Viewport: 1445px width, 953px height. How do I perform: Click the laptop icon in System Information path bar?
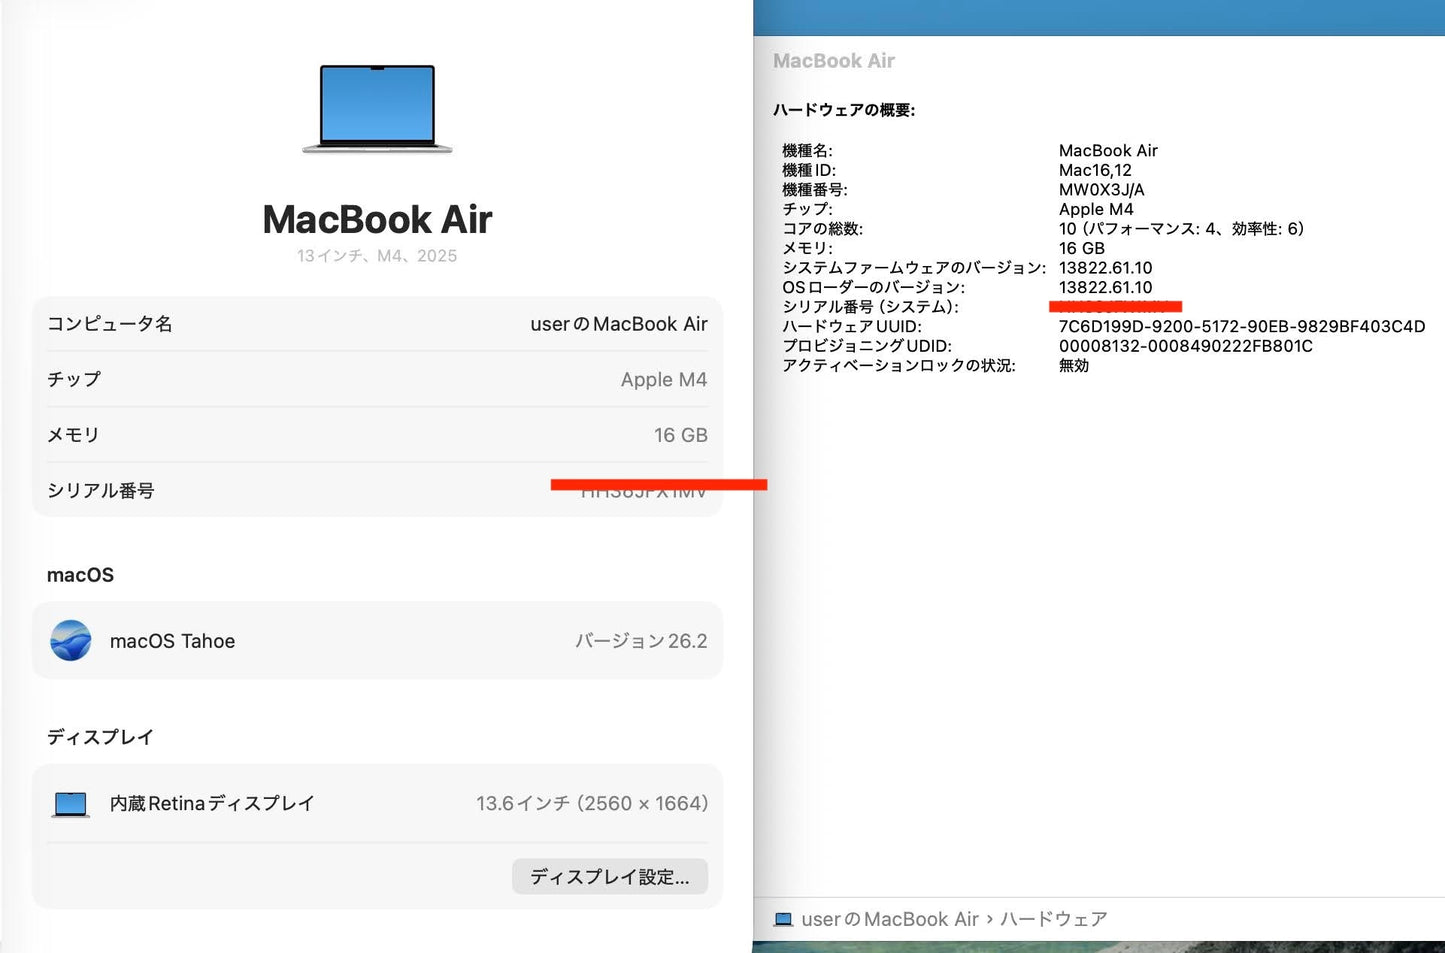click(784, 919)
